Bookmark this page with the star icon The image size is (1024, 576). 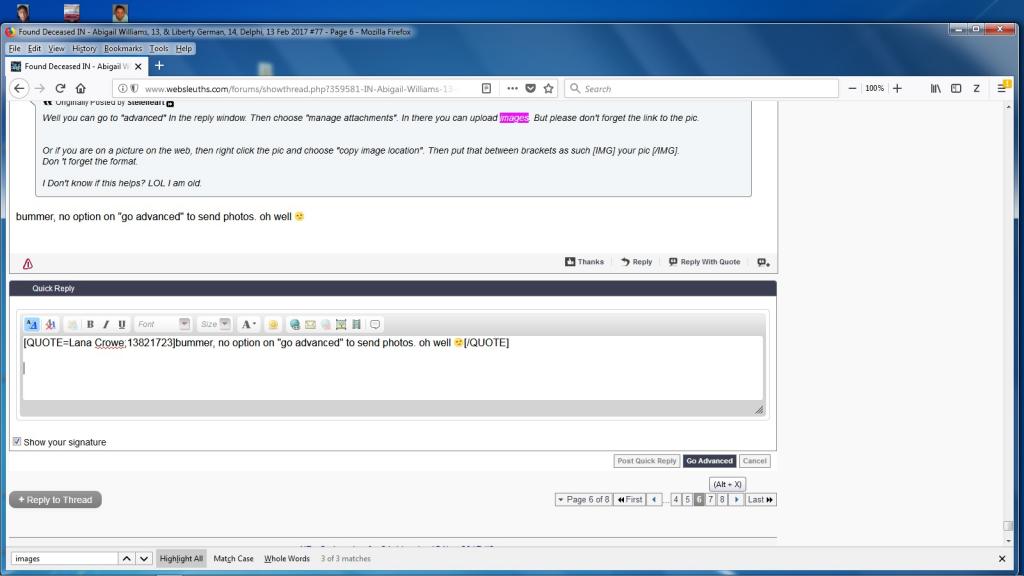coord(549,88)
